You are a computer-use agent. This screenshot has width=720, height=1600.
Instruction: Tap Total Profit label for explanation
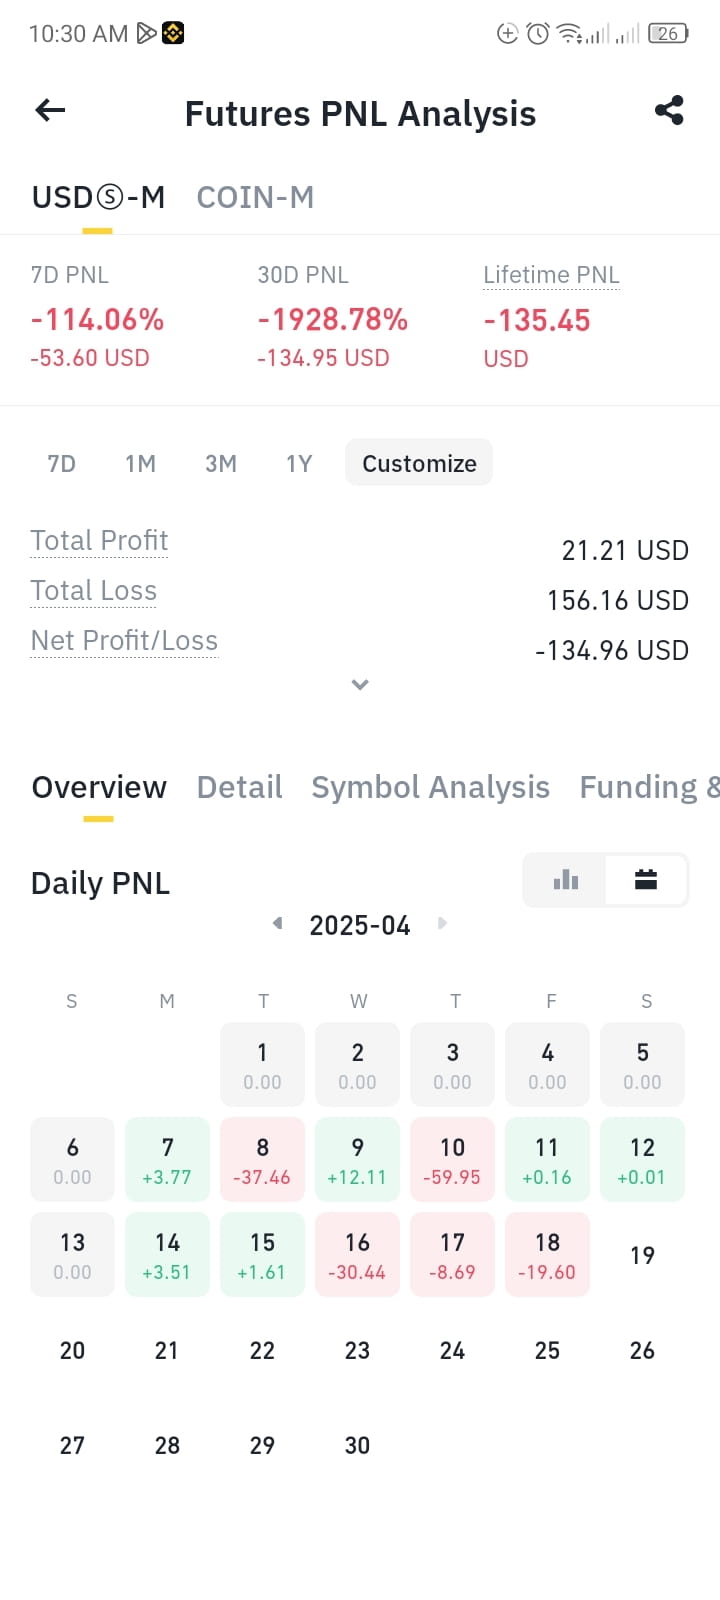(99, 540)
